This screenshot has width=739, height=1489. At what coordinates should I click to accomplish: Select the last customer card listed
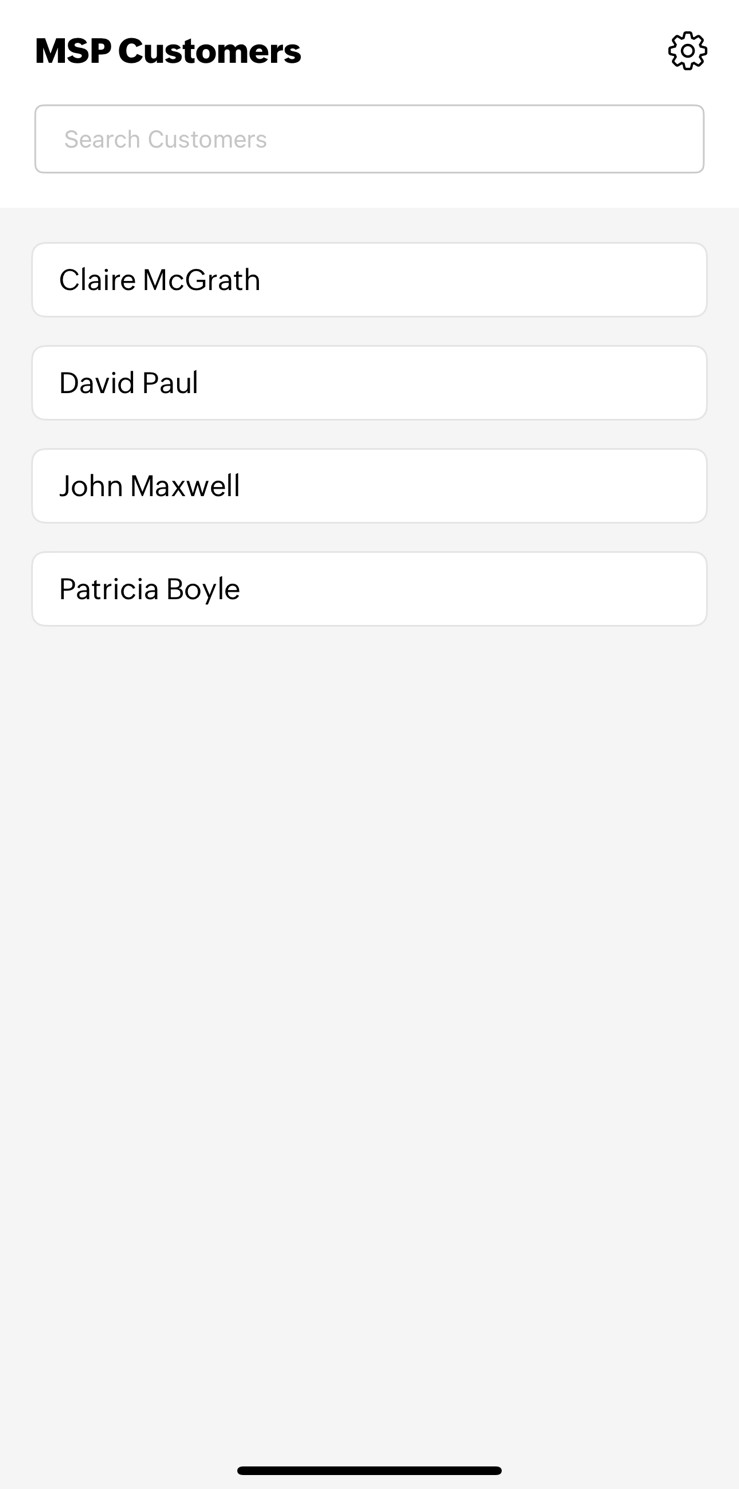[x=369, y=589]
